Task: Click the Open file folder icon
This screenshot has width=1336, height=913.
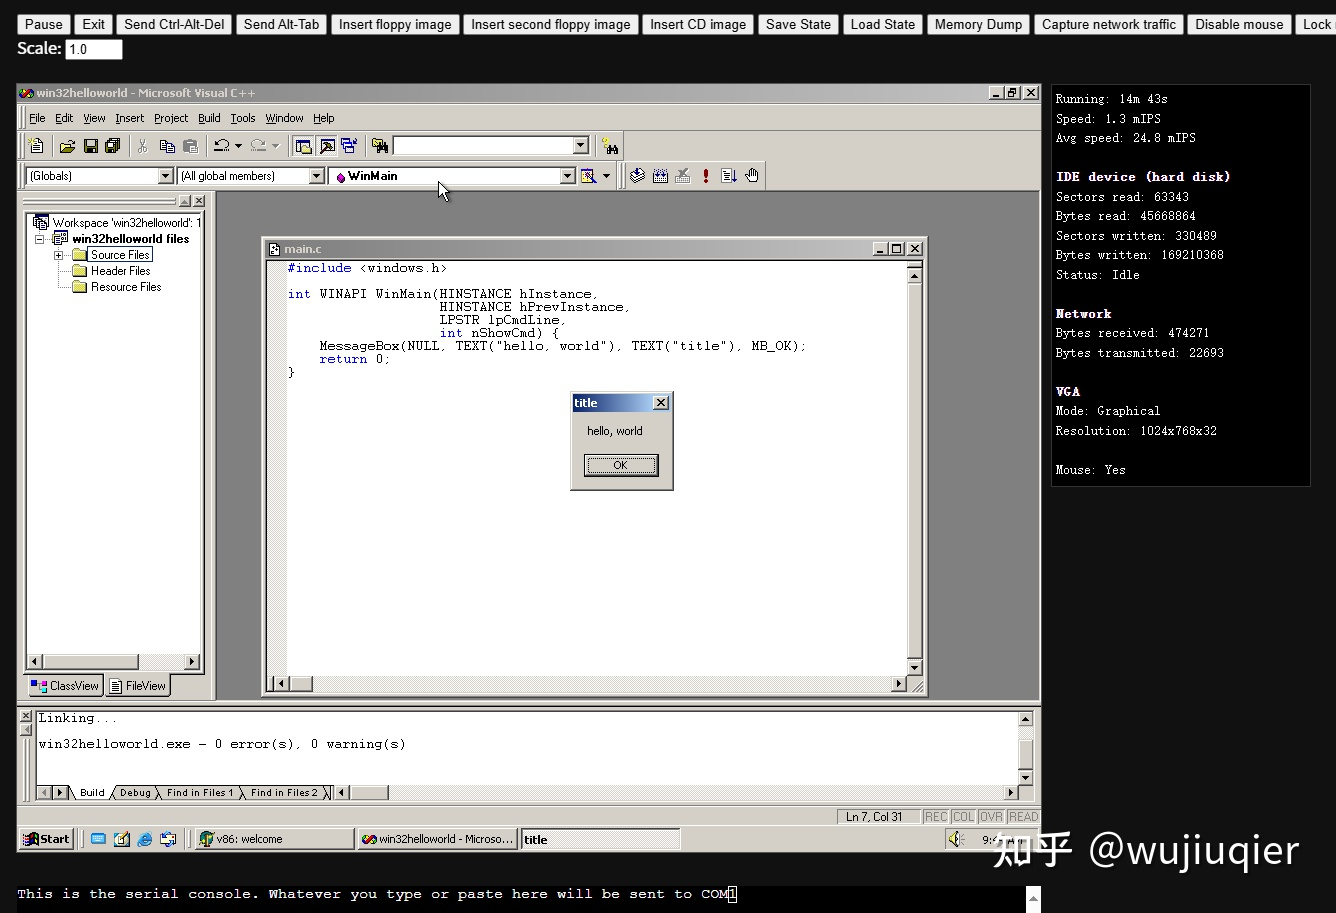Action: coord(67,146)
